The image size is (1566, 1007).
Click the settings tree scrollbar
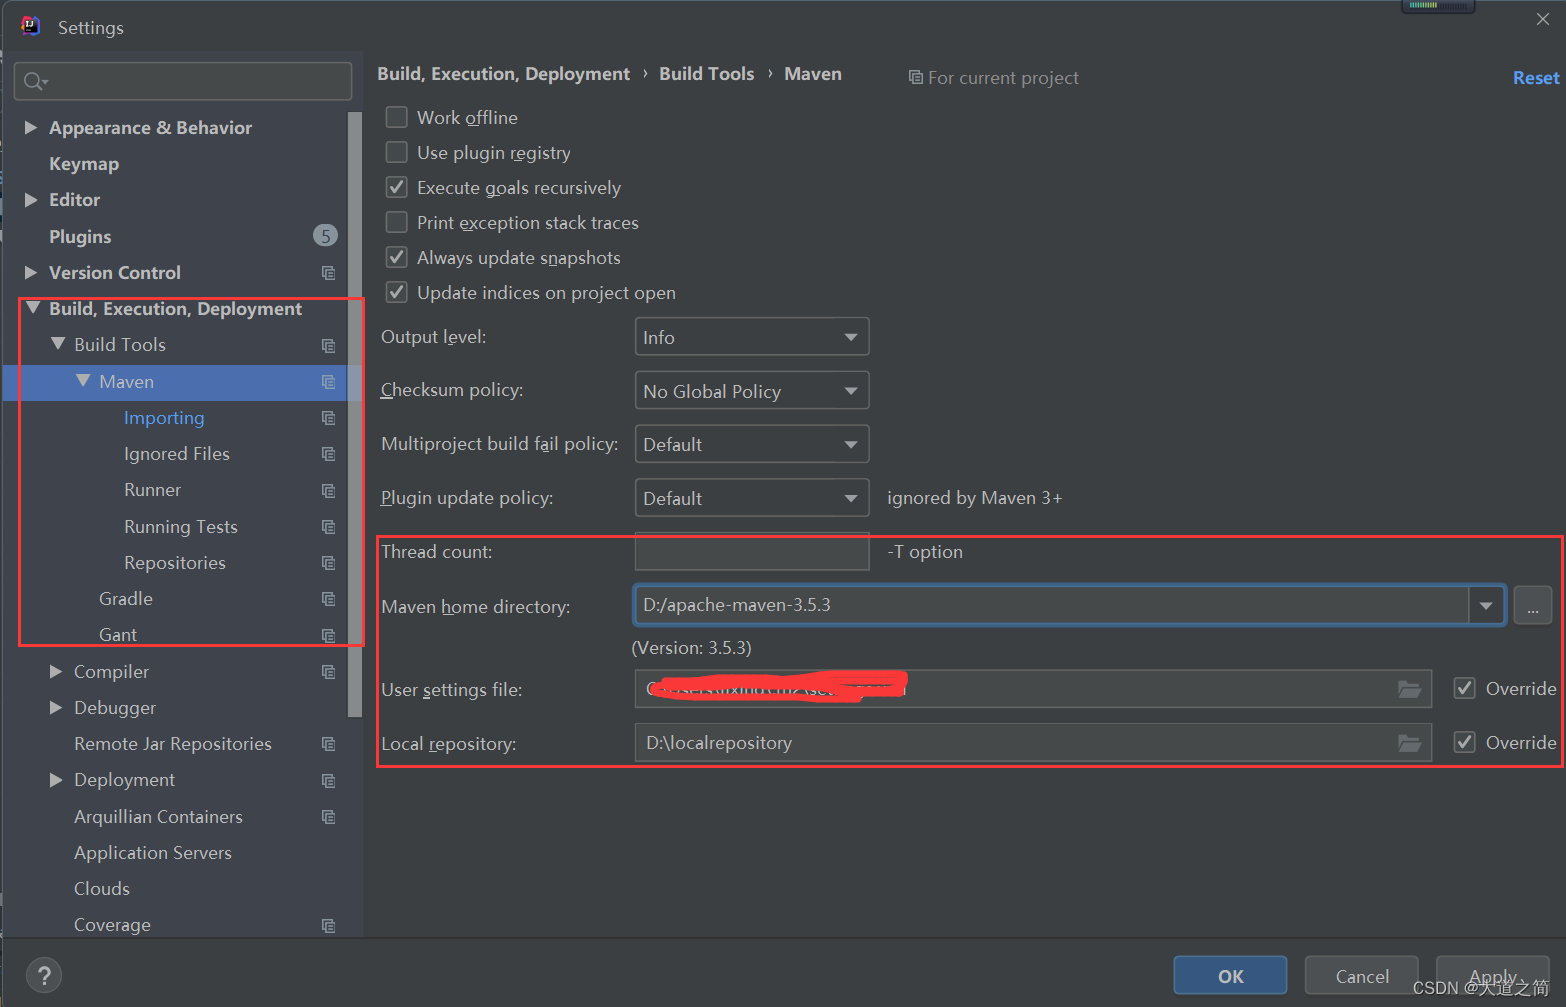[354, 415]
